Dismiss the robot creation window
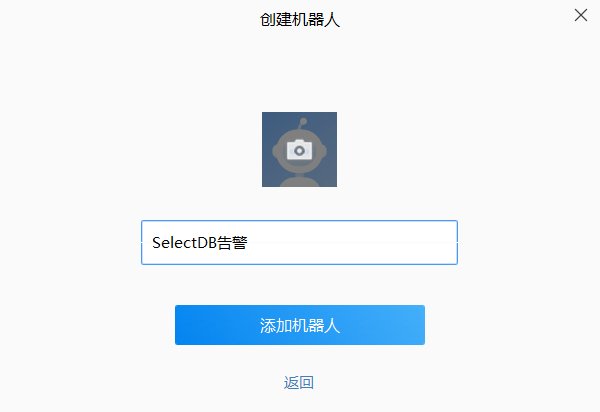 [580, 15]
